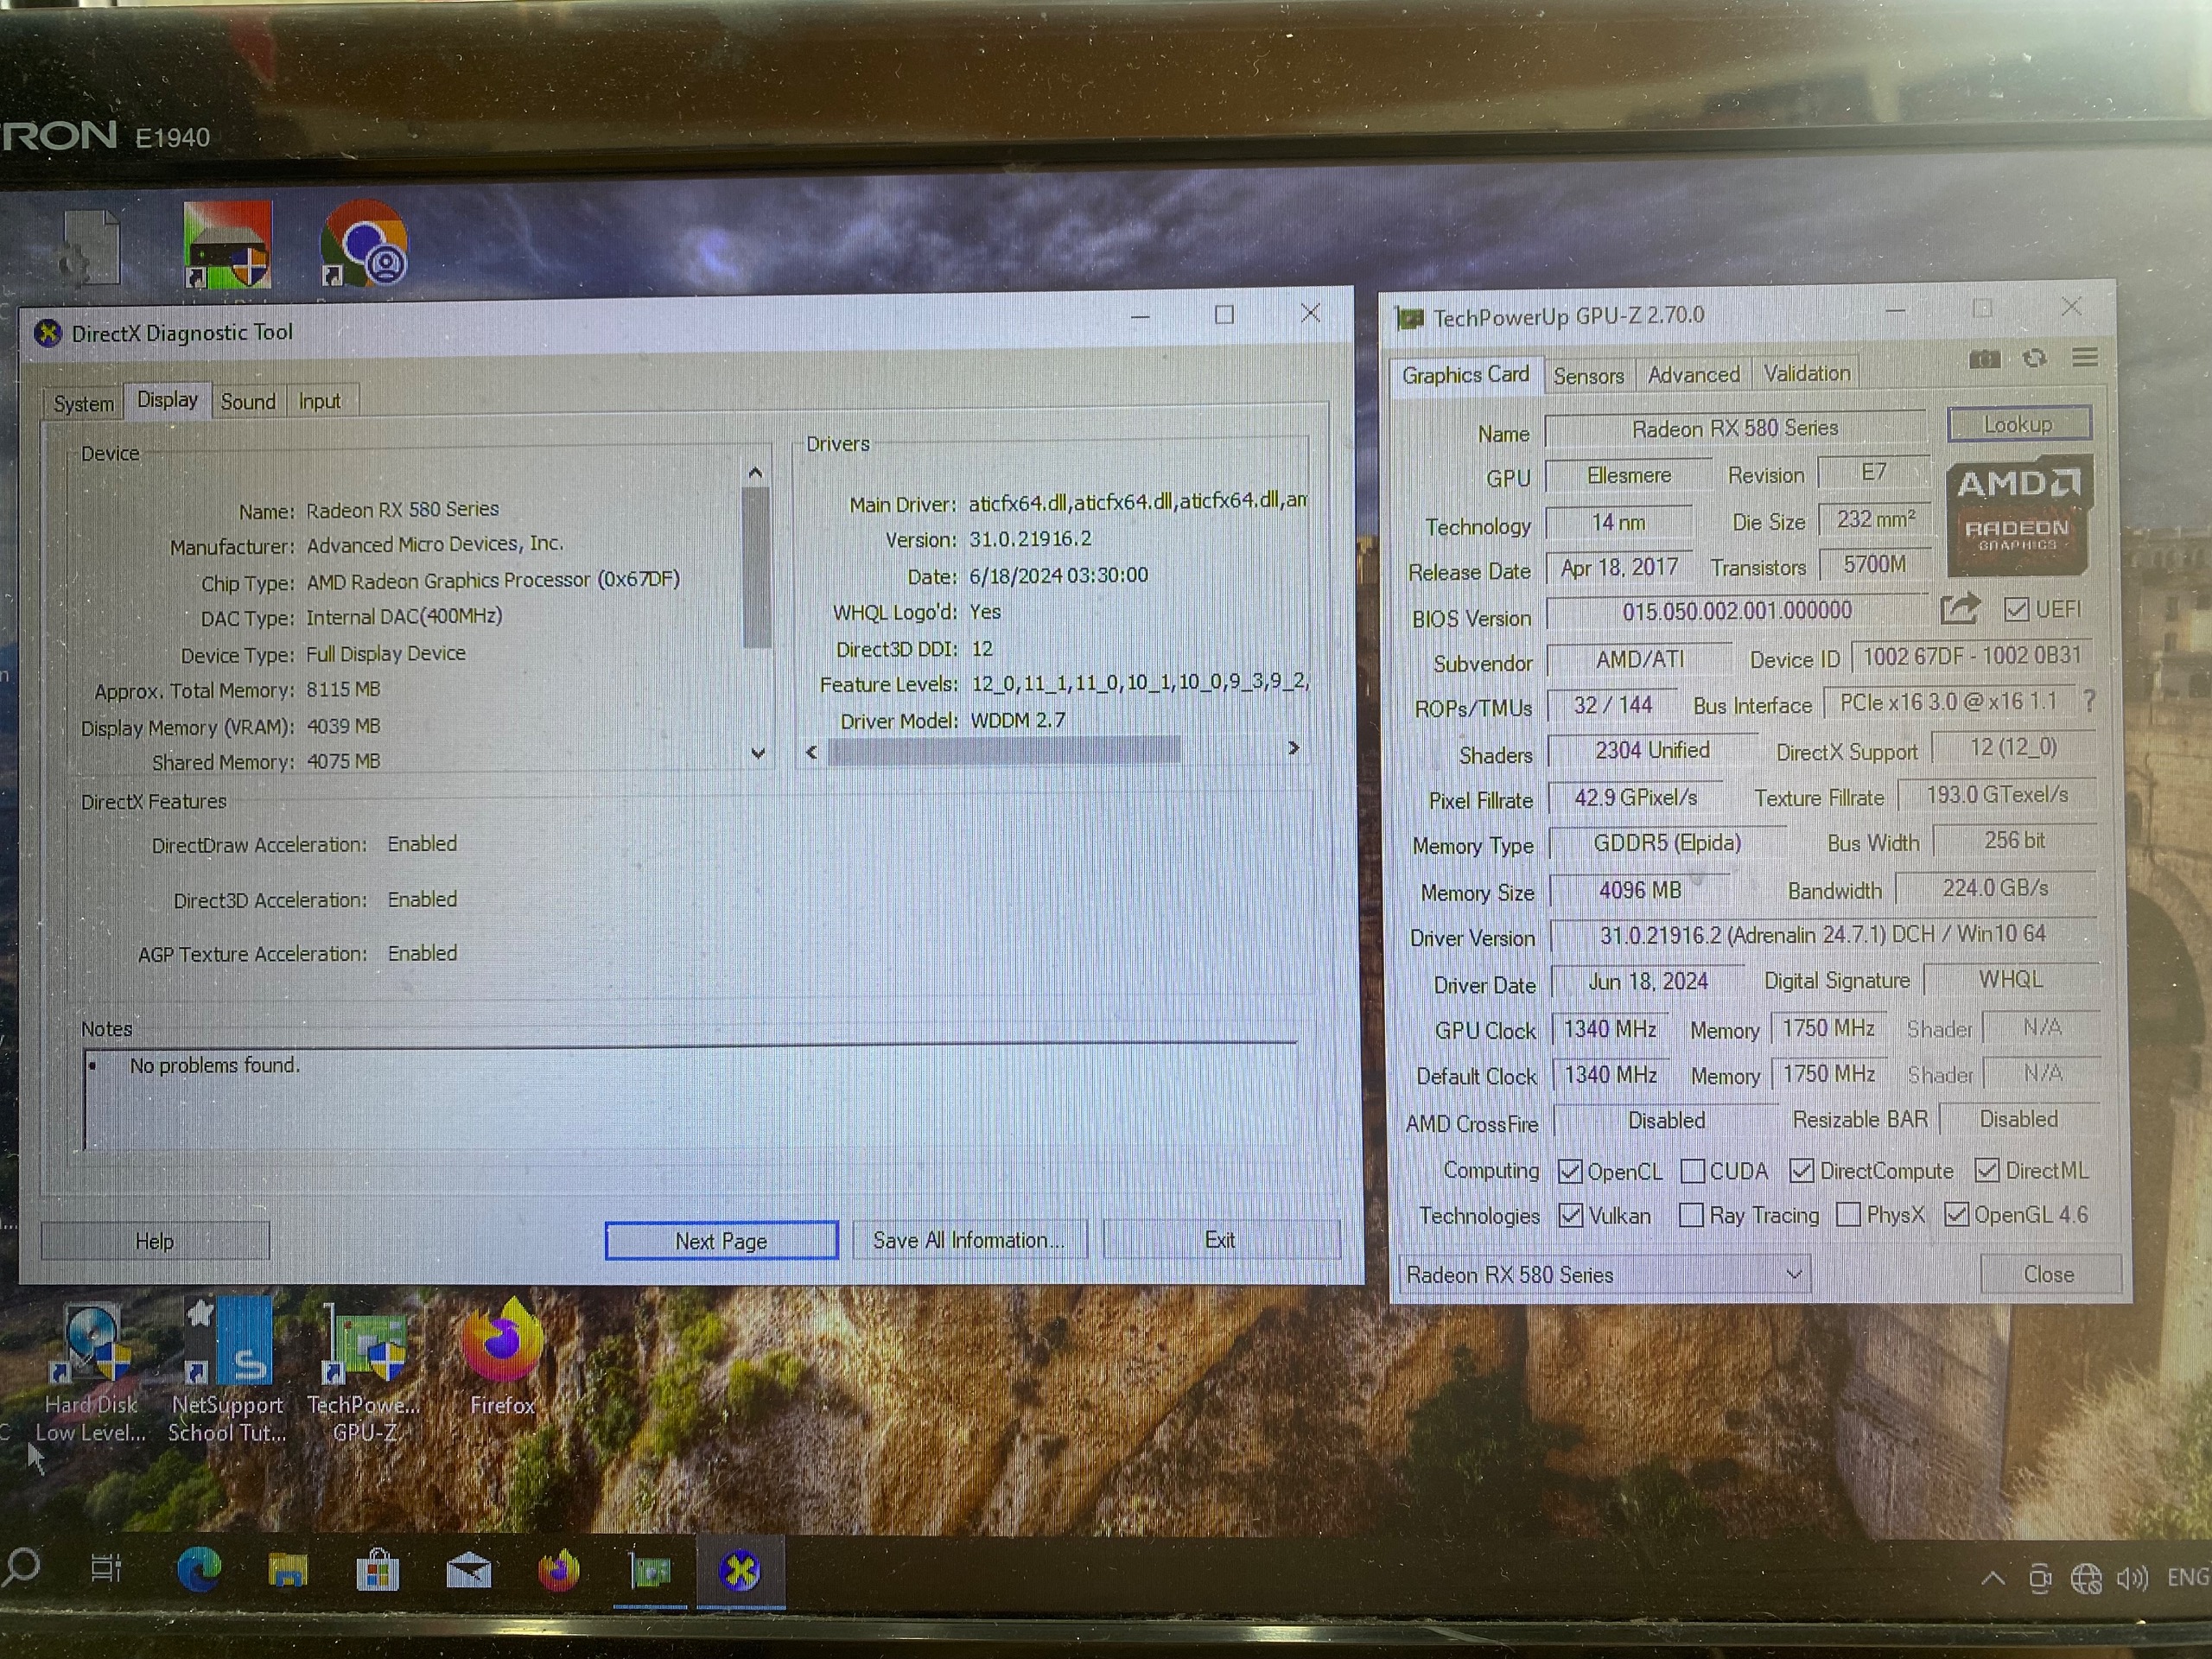The width and height of the screenshot is (2212, 1659).
Task: Open the Advanced tab in GPU-Z
Action: pos(1693,375)
